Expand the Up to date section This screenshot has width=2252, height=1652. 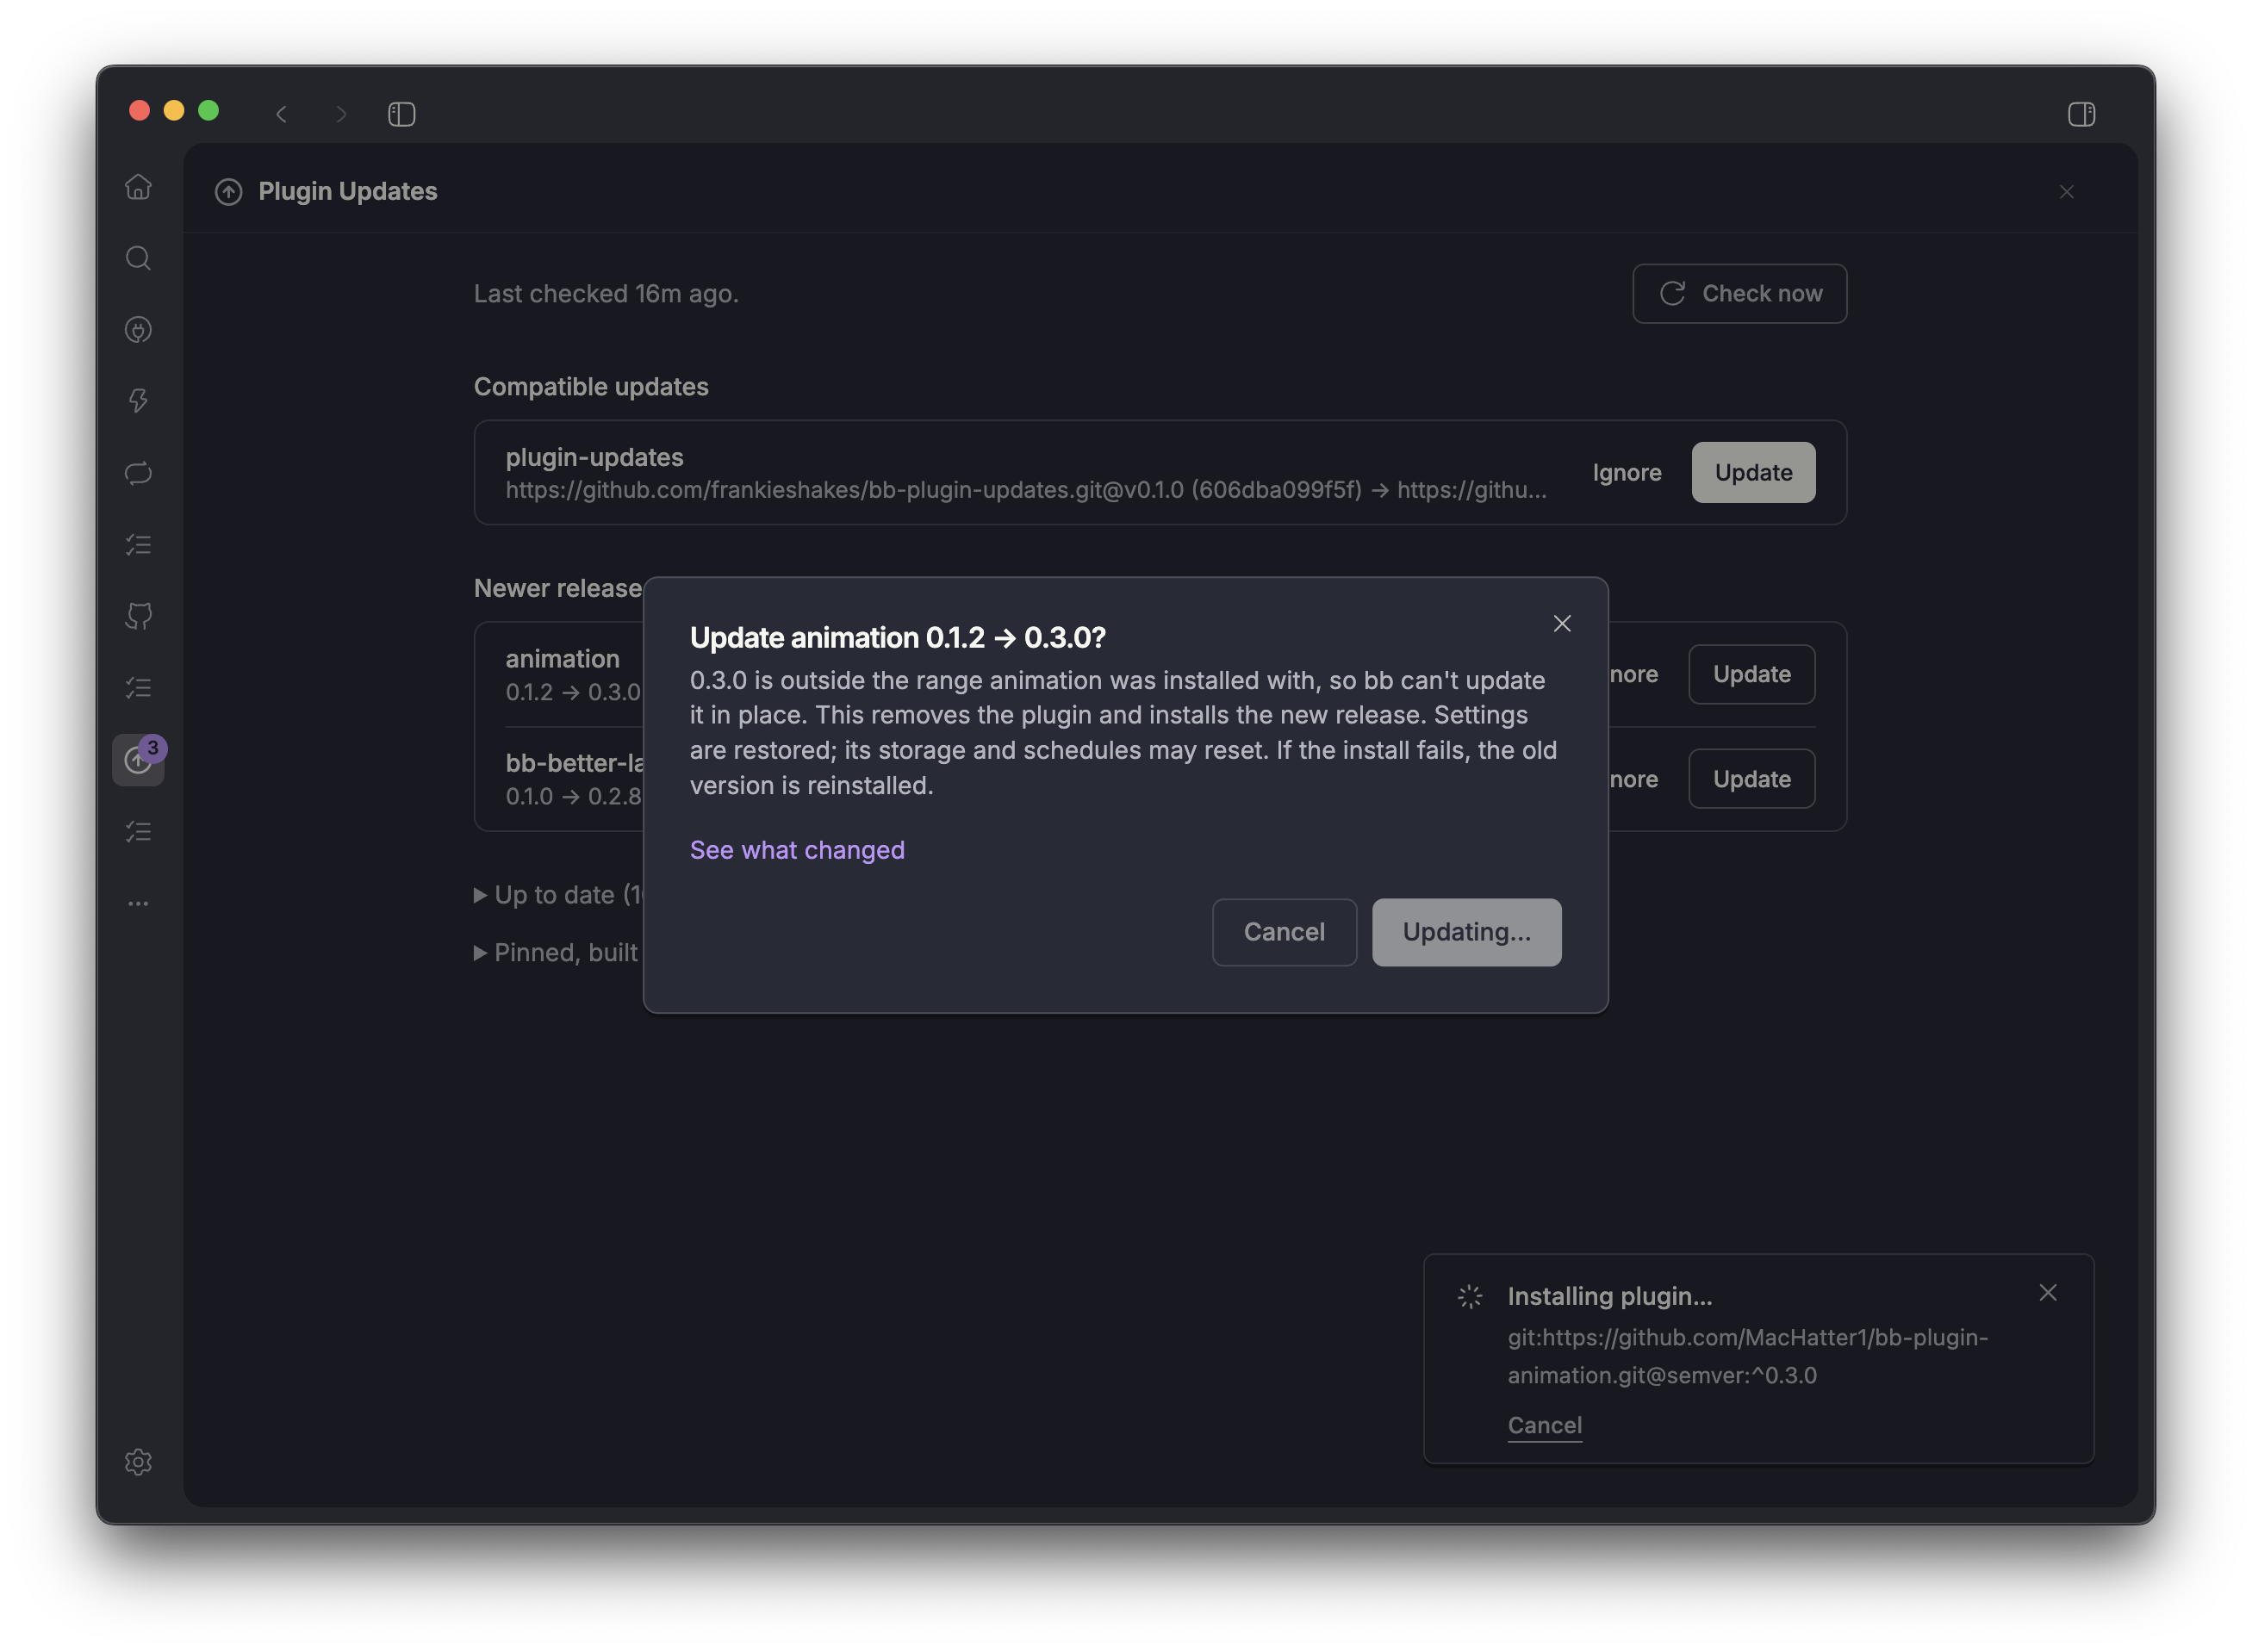(558, 895)
